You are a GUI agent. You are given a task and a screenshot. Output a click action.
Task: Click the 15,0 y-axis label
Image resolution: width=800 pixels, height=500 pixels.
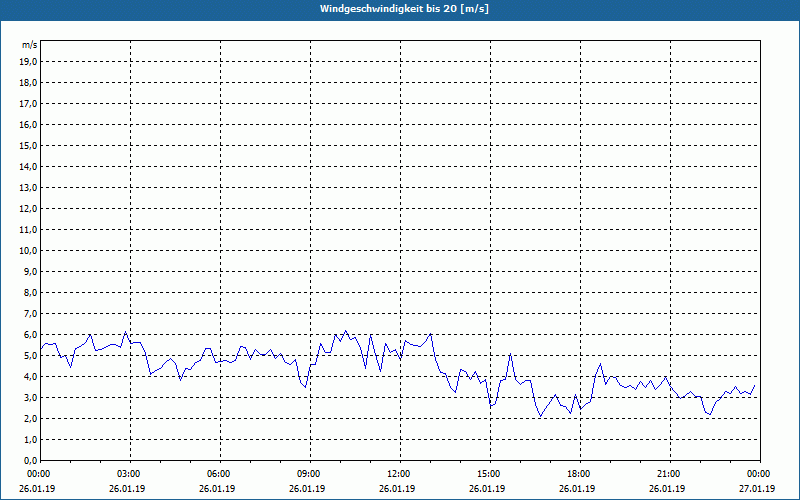coord(28,146)
